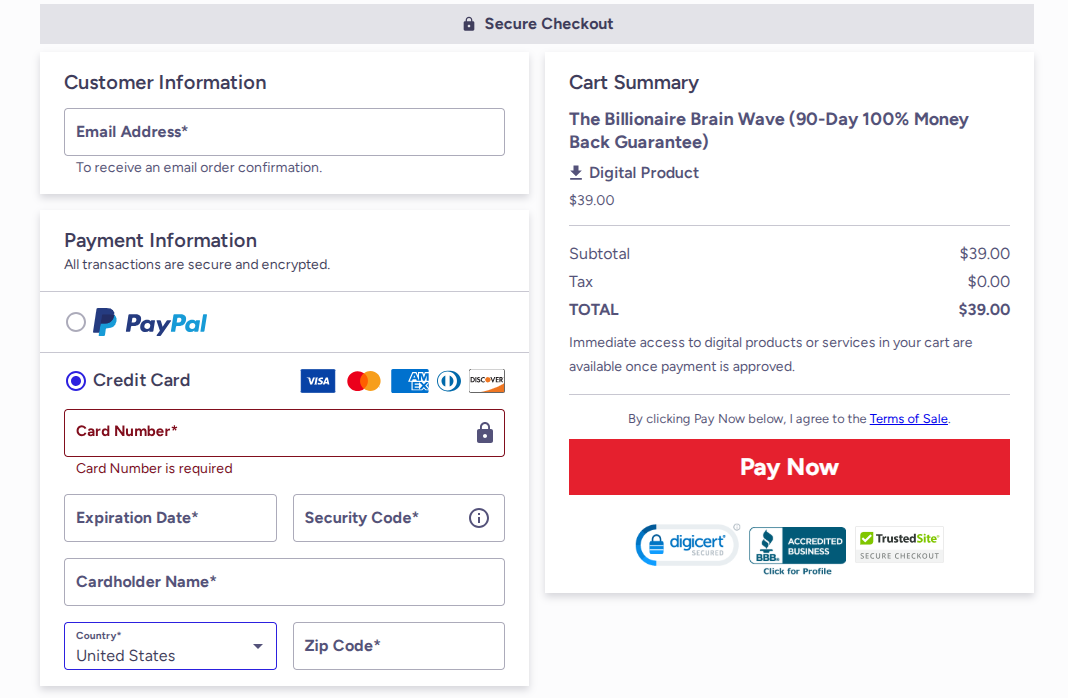This screenshot has width=1068, height=698.
Task: Click the American Express icon
Action: pyautogui.click(x=409, y=381)
